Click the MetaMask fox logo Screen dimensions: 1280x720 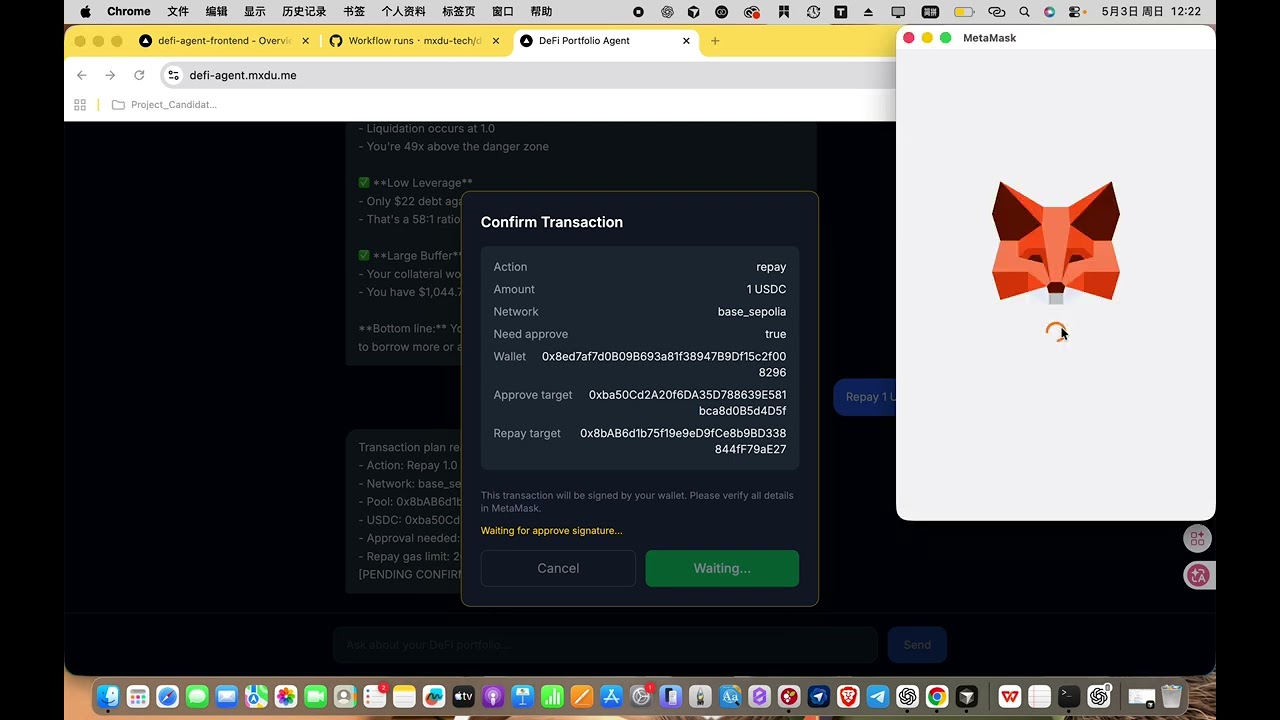click(x=1056, y=242)
